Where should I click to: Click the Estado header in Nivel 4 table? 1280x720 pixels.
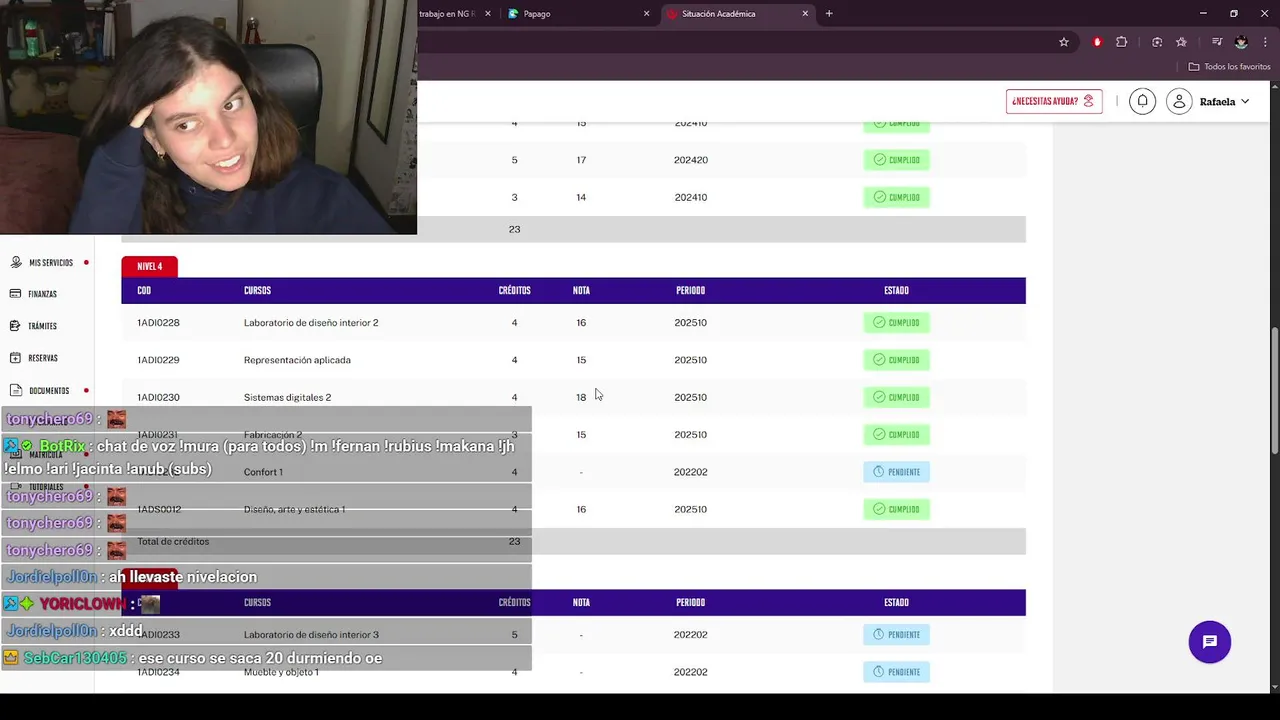click(x=896, y=291)
